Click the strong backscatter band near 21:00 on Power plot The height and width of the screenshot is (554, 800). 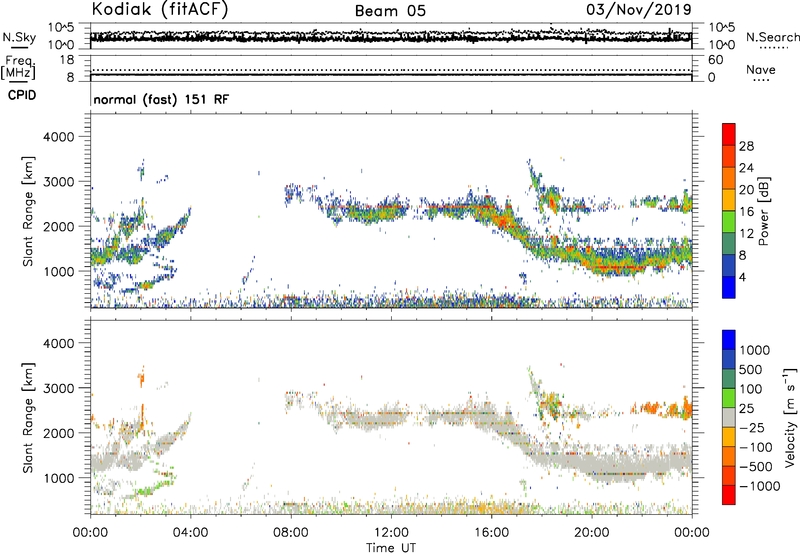tap(616, 266)
